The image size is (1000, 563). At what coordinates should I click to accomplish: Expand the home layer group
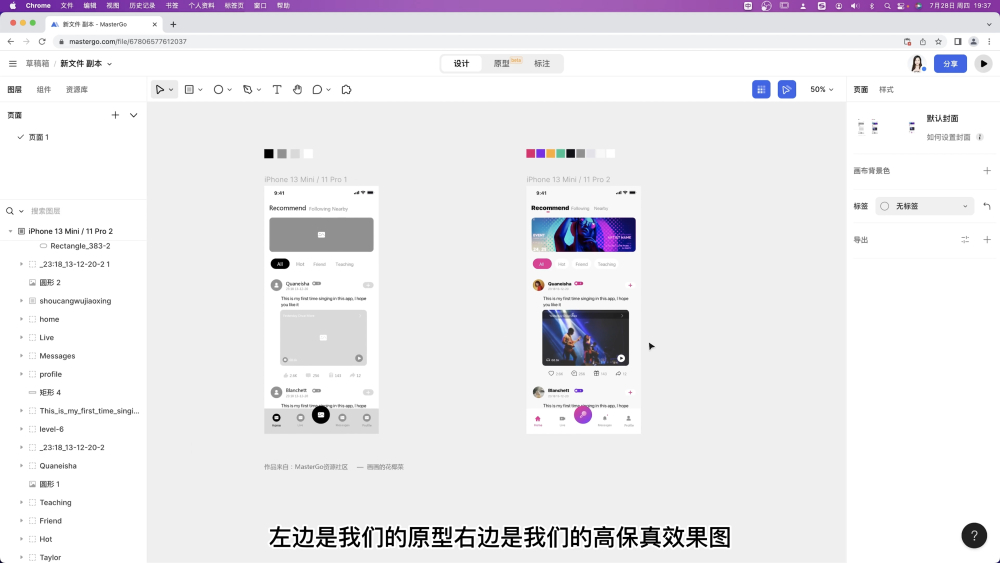pyautogui.click(x=21, y=319)
